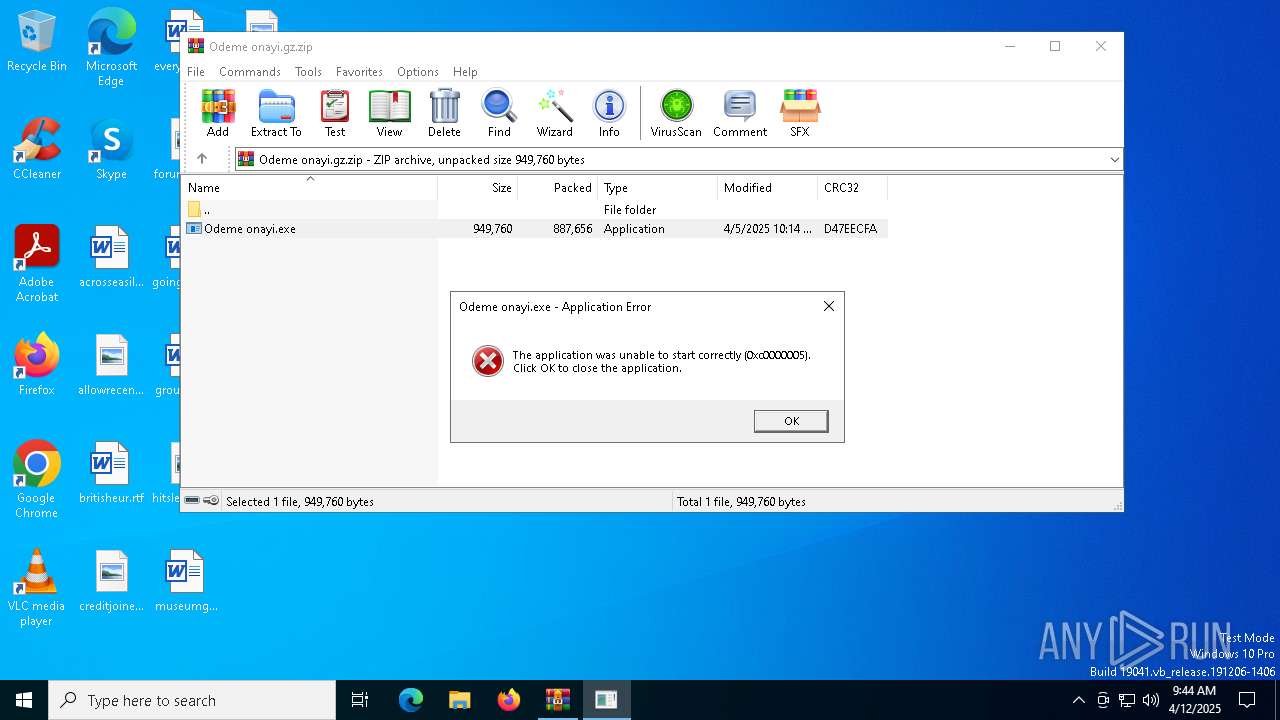Sort by the Modified column header
The image size is (1280, 720).
click(768, 188)
